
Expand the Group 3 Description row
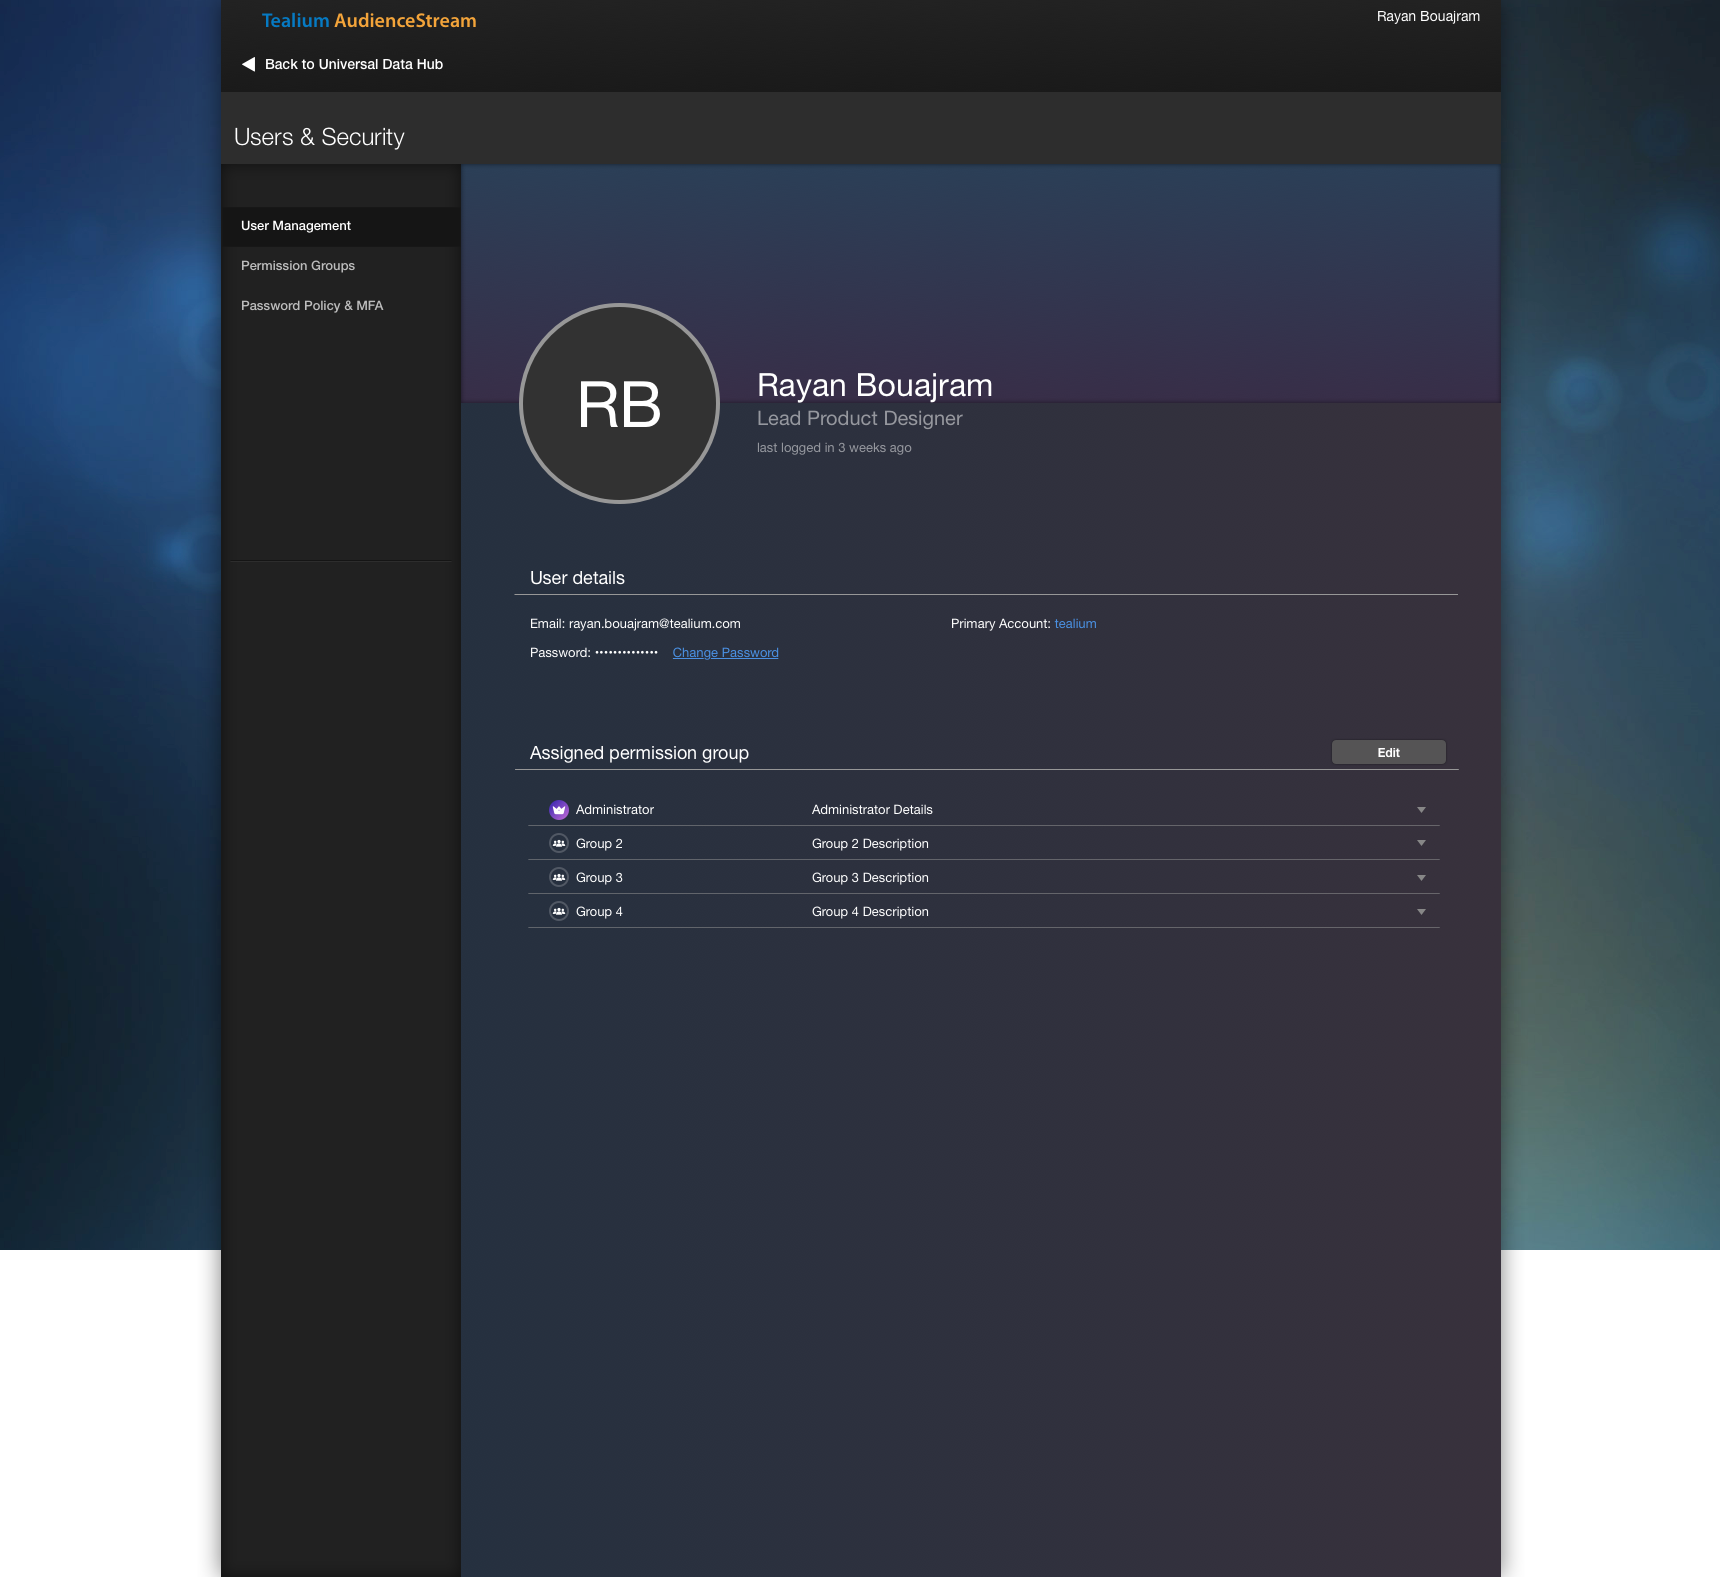(x=1421, y=877)
